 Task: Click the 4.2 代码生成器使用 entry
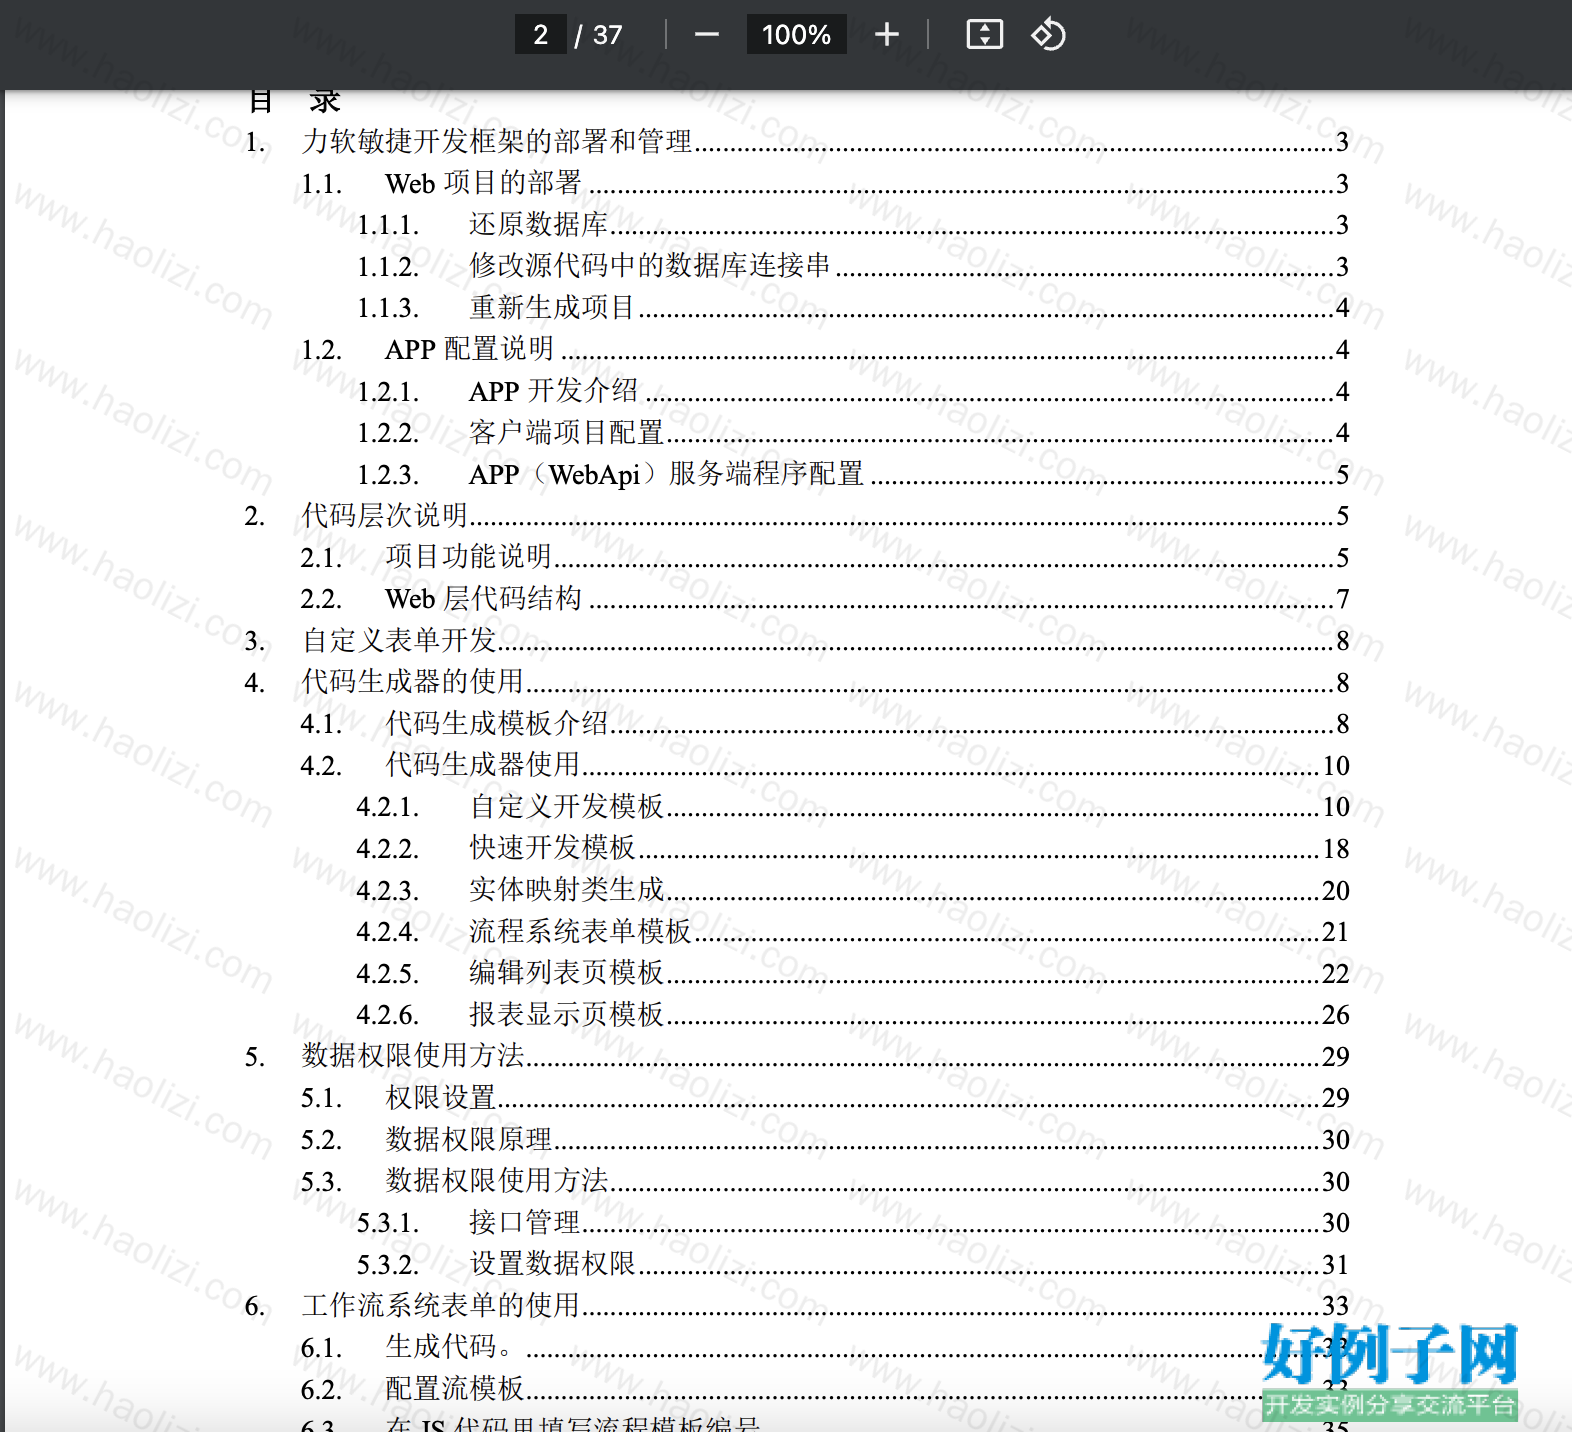click(825, 766)
